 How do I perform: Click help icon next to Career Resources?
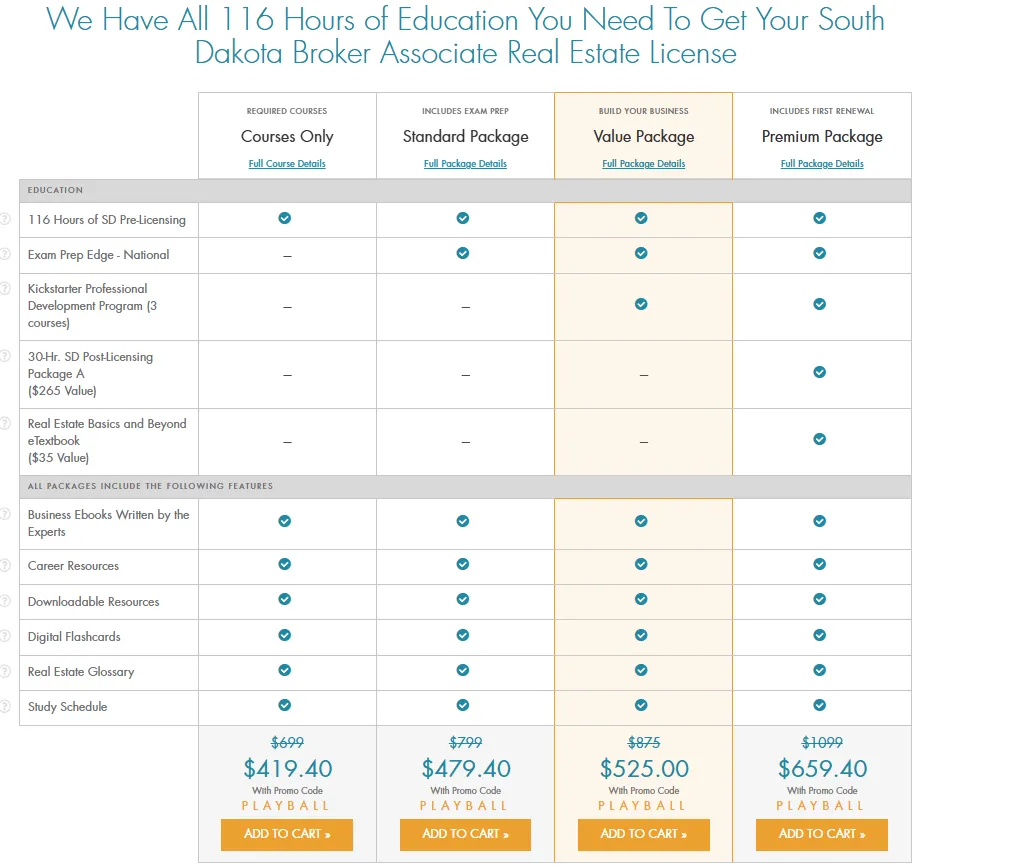(5, 565)
